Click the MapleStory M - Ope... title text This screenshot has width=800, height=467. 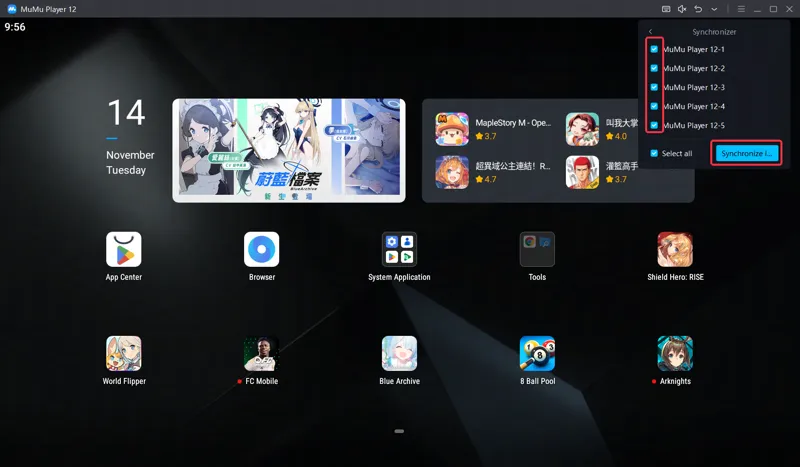pyautogui.click(x=513, y=123)
